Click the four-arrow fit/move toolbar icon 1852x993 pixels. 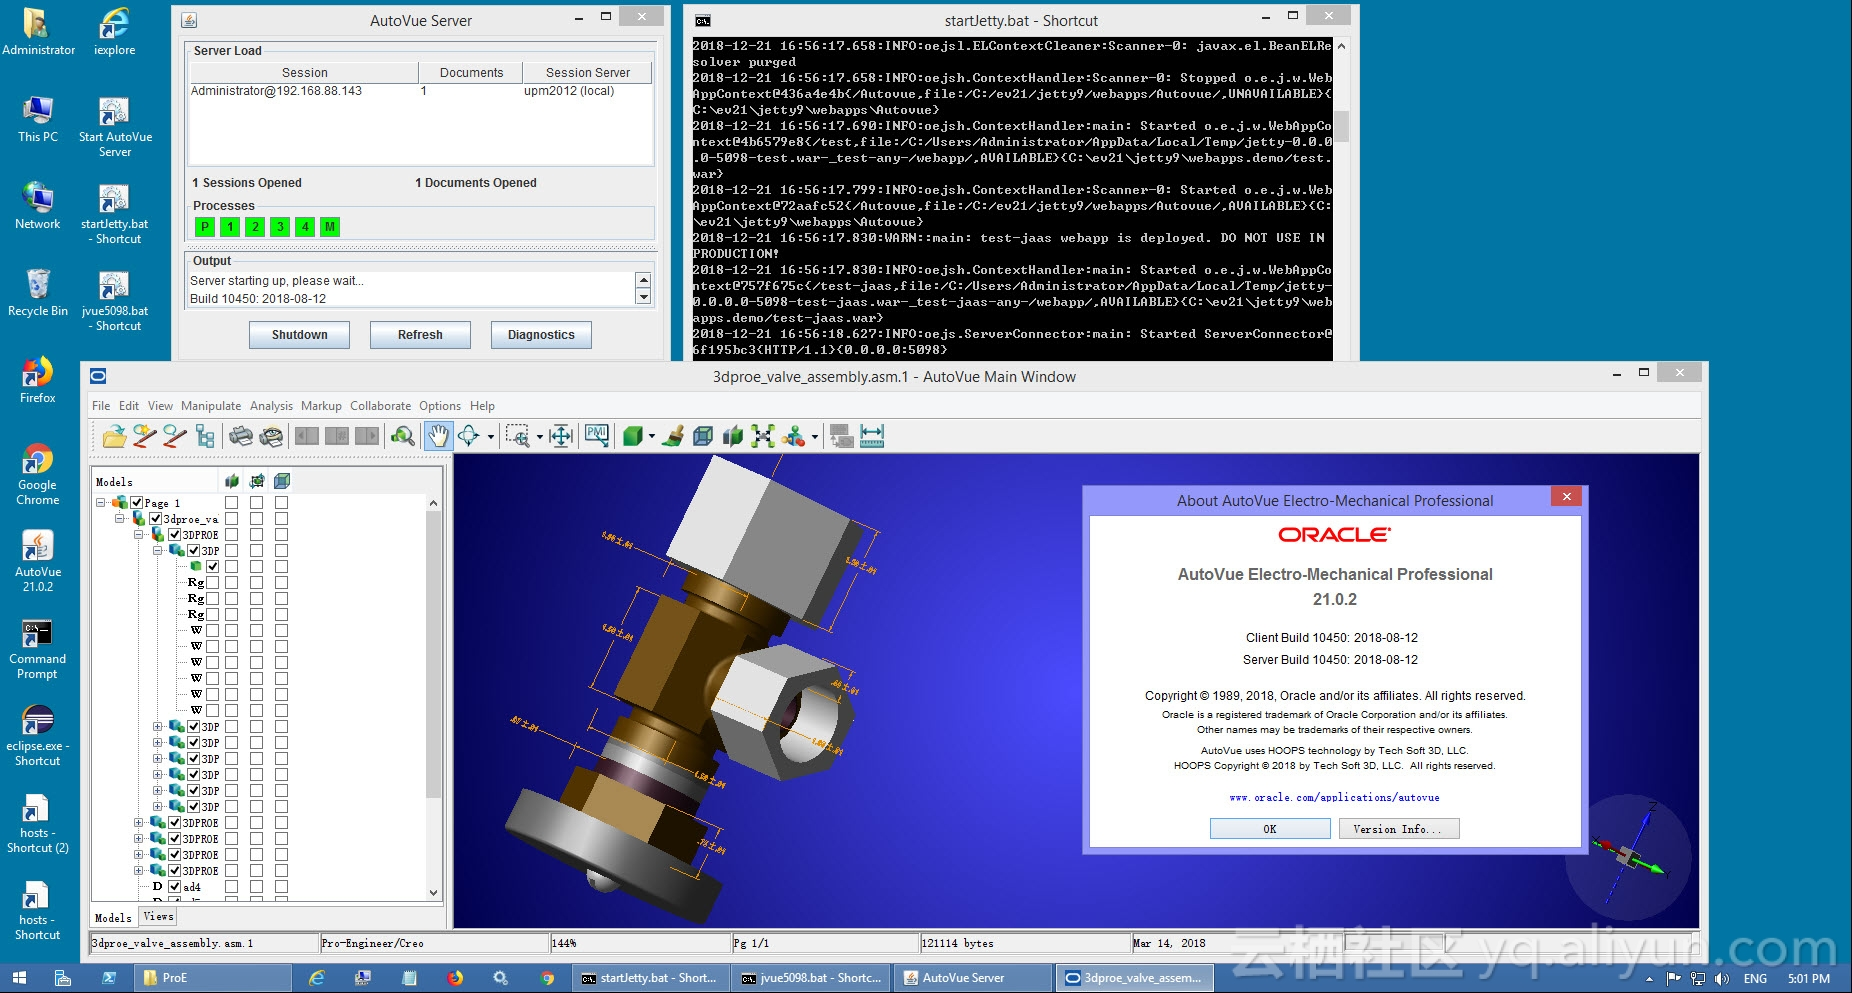(561, 436)
